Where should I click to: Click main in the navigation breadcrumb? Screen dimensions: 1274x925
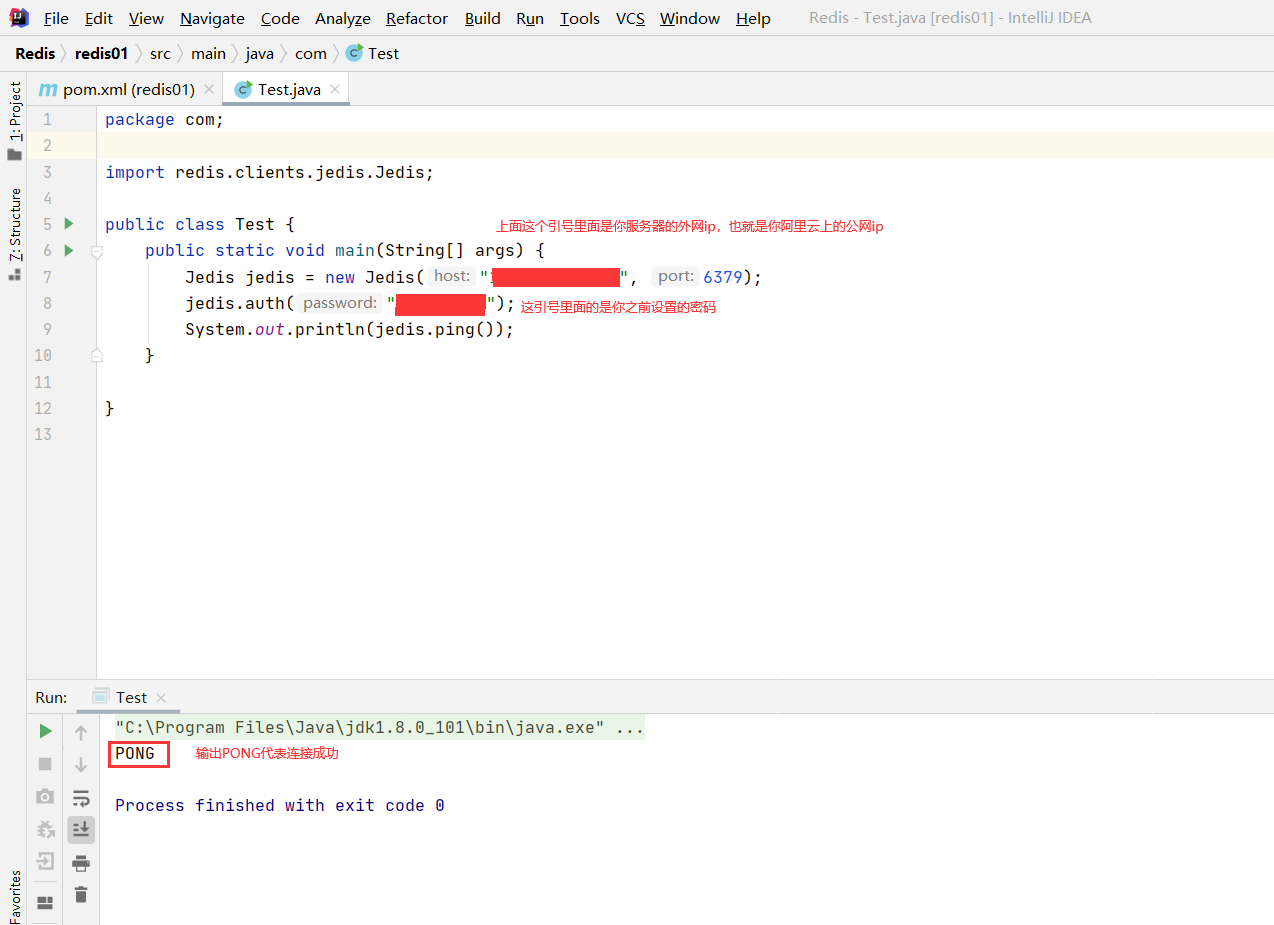click(208, 53)
